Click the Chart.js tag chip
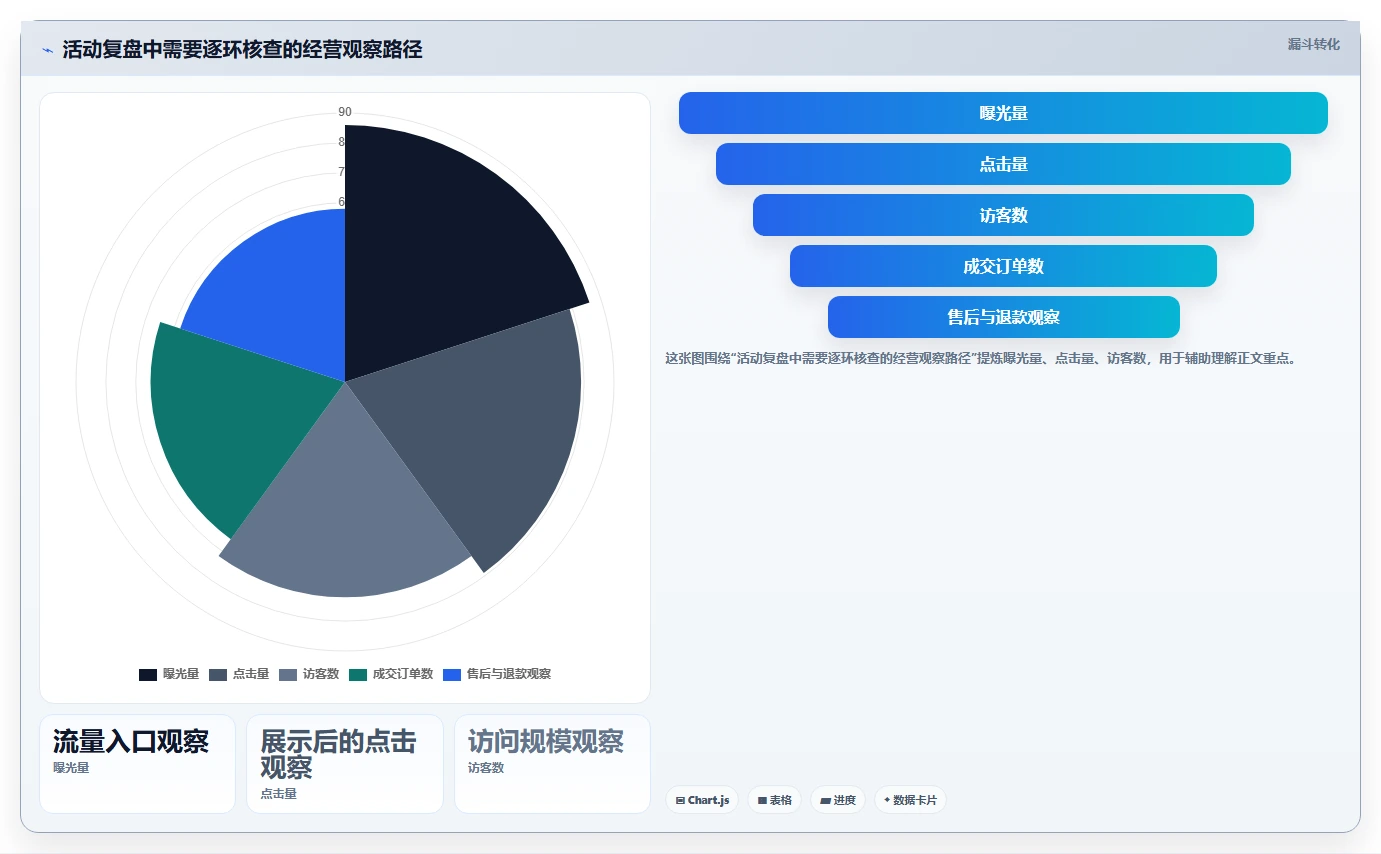The image size is (1381, 854). (702, 800)
